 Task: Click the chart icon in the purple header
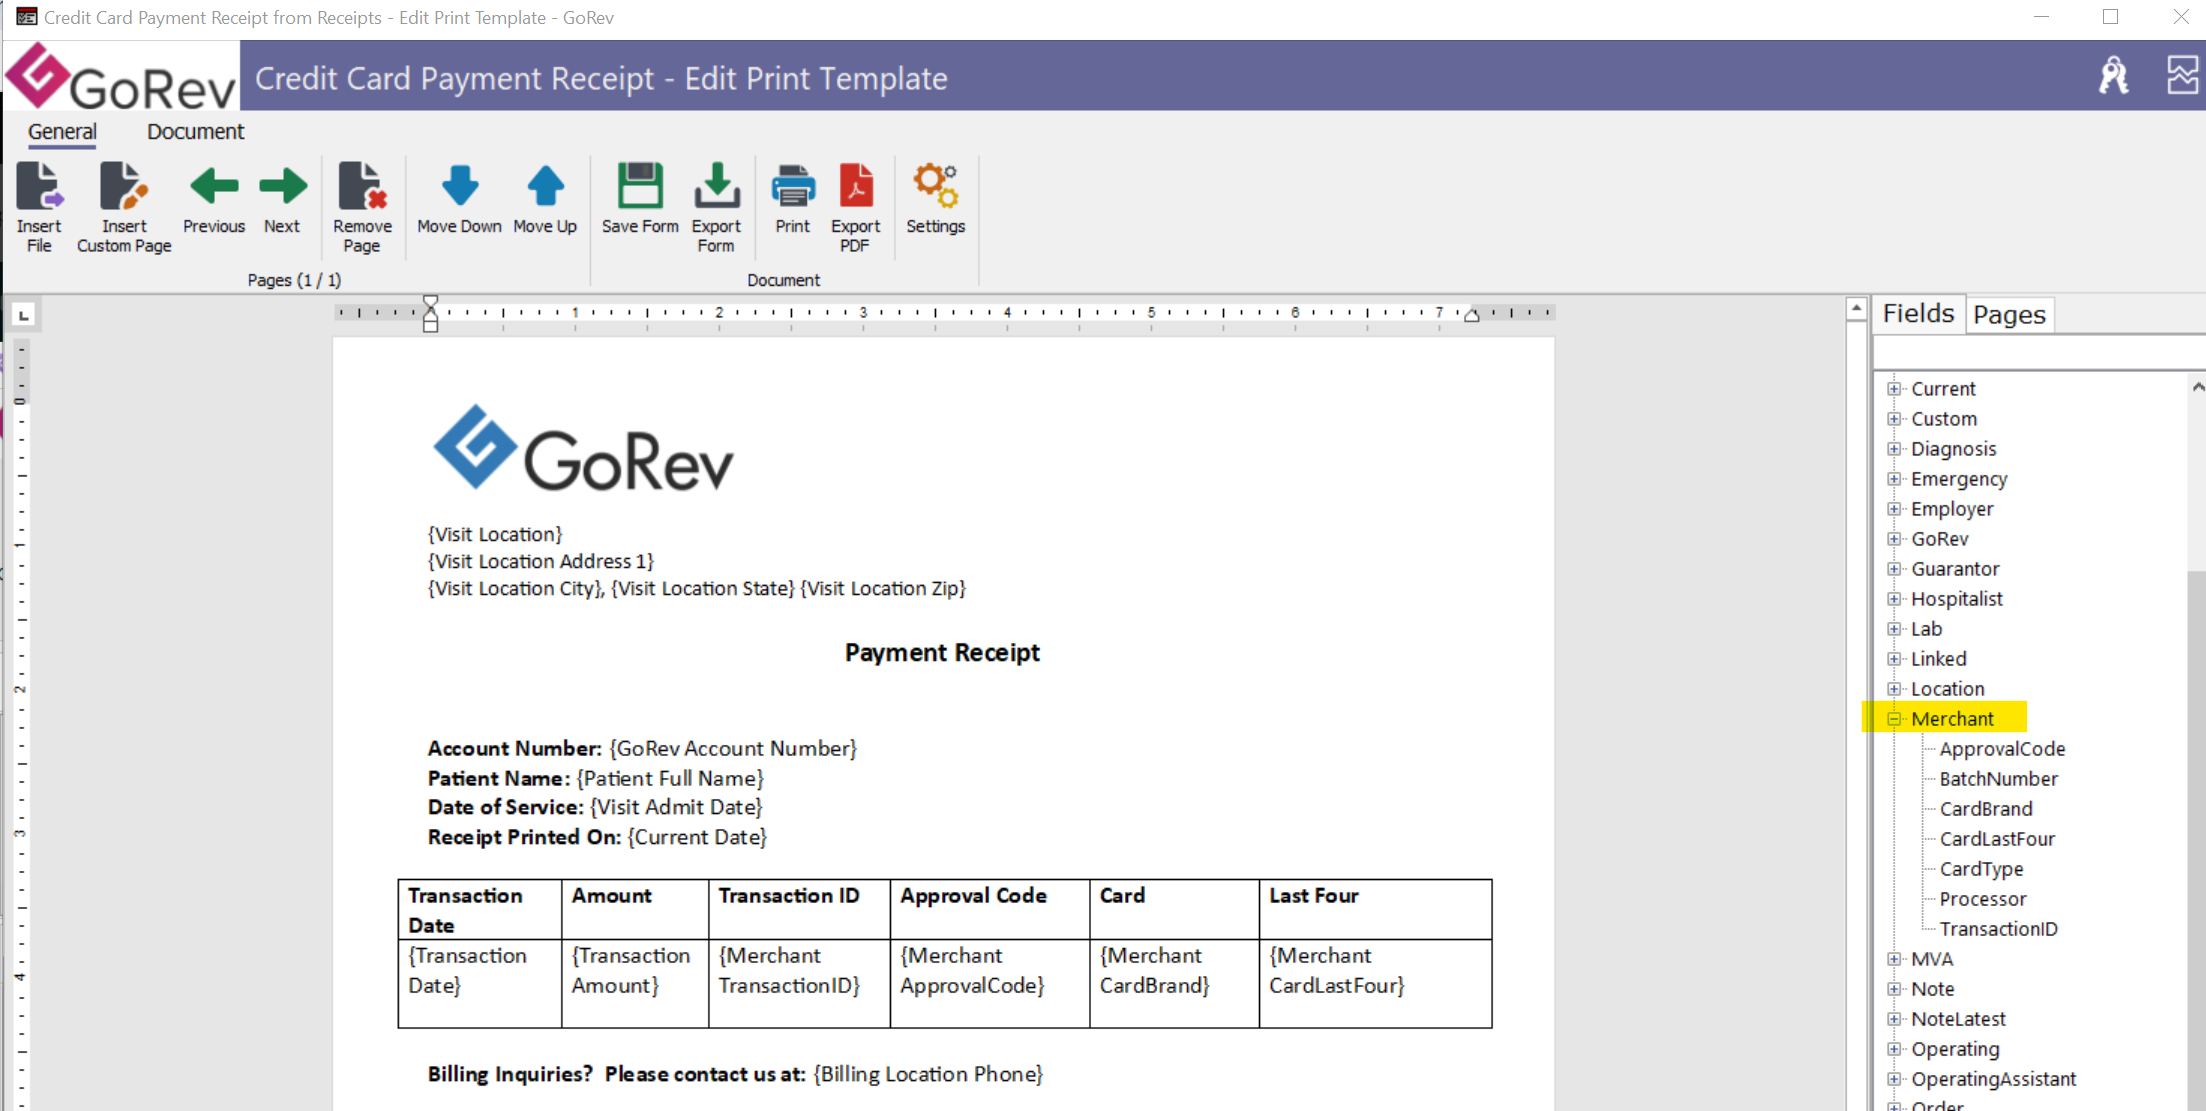point(2183,76)
